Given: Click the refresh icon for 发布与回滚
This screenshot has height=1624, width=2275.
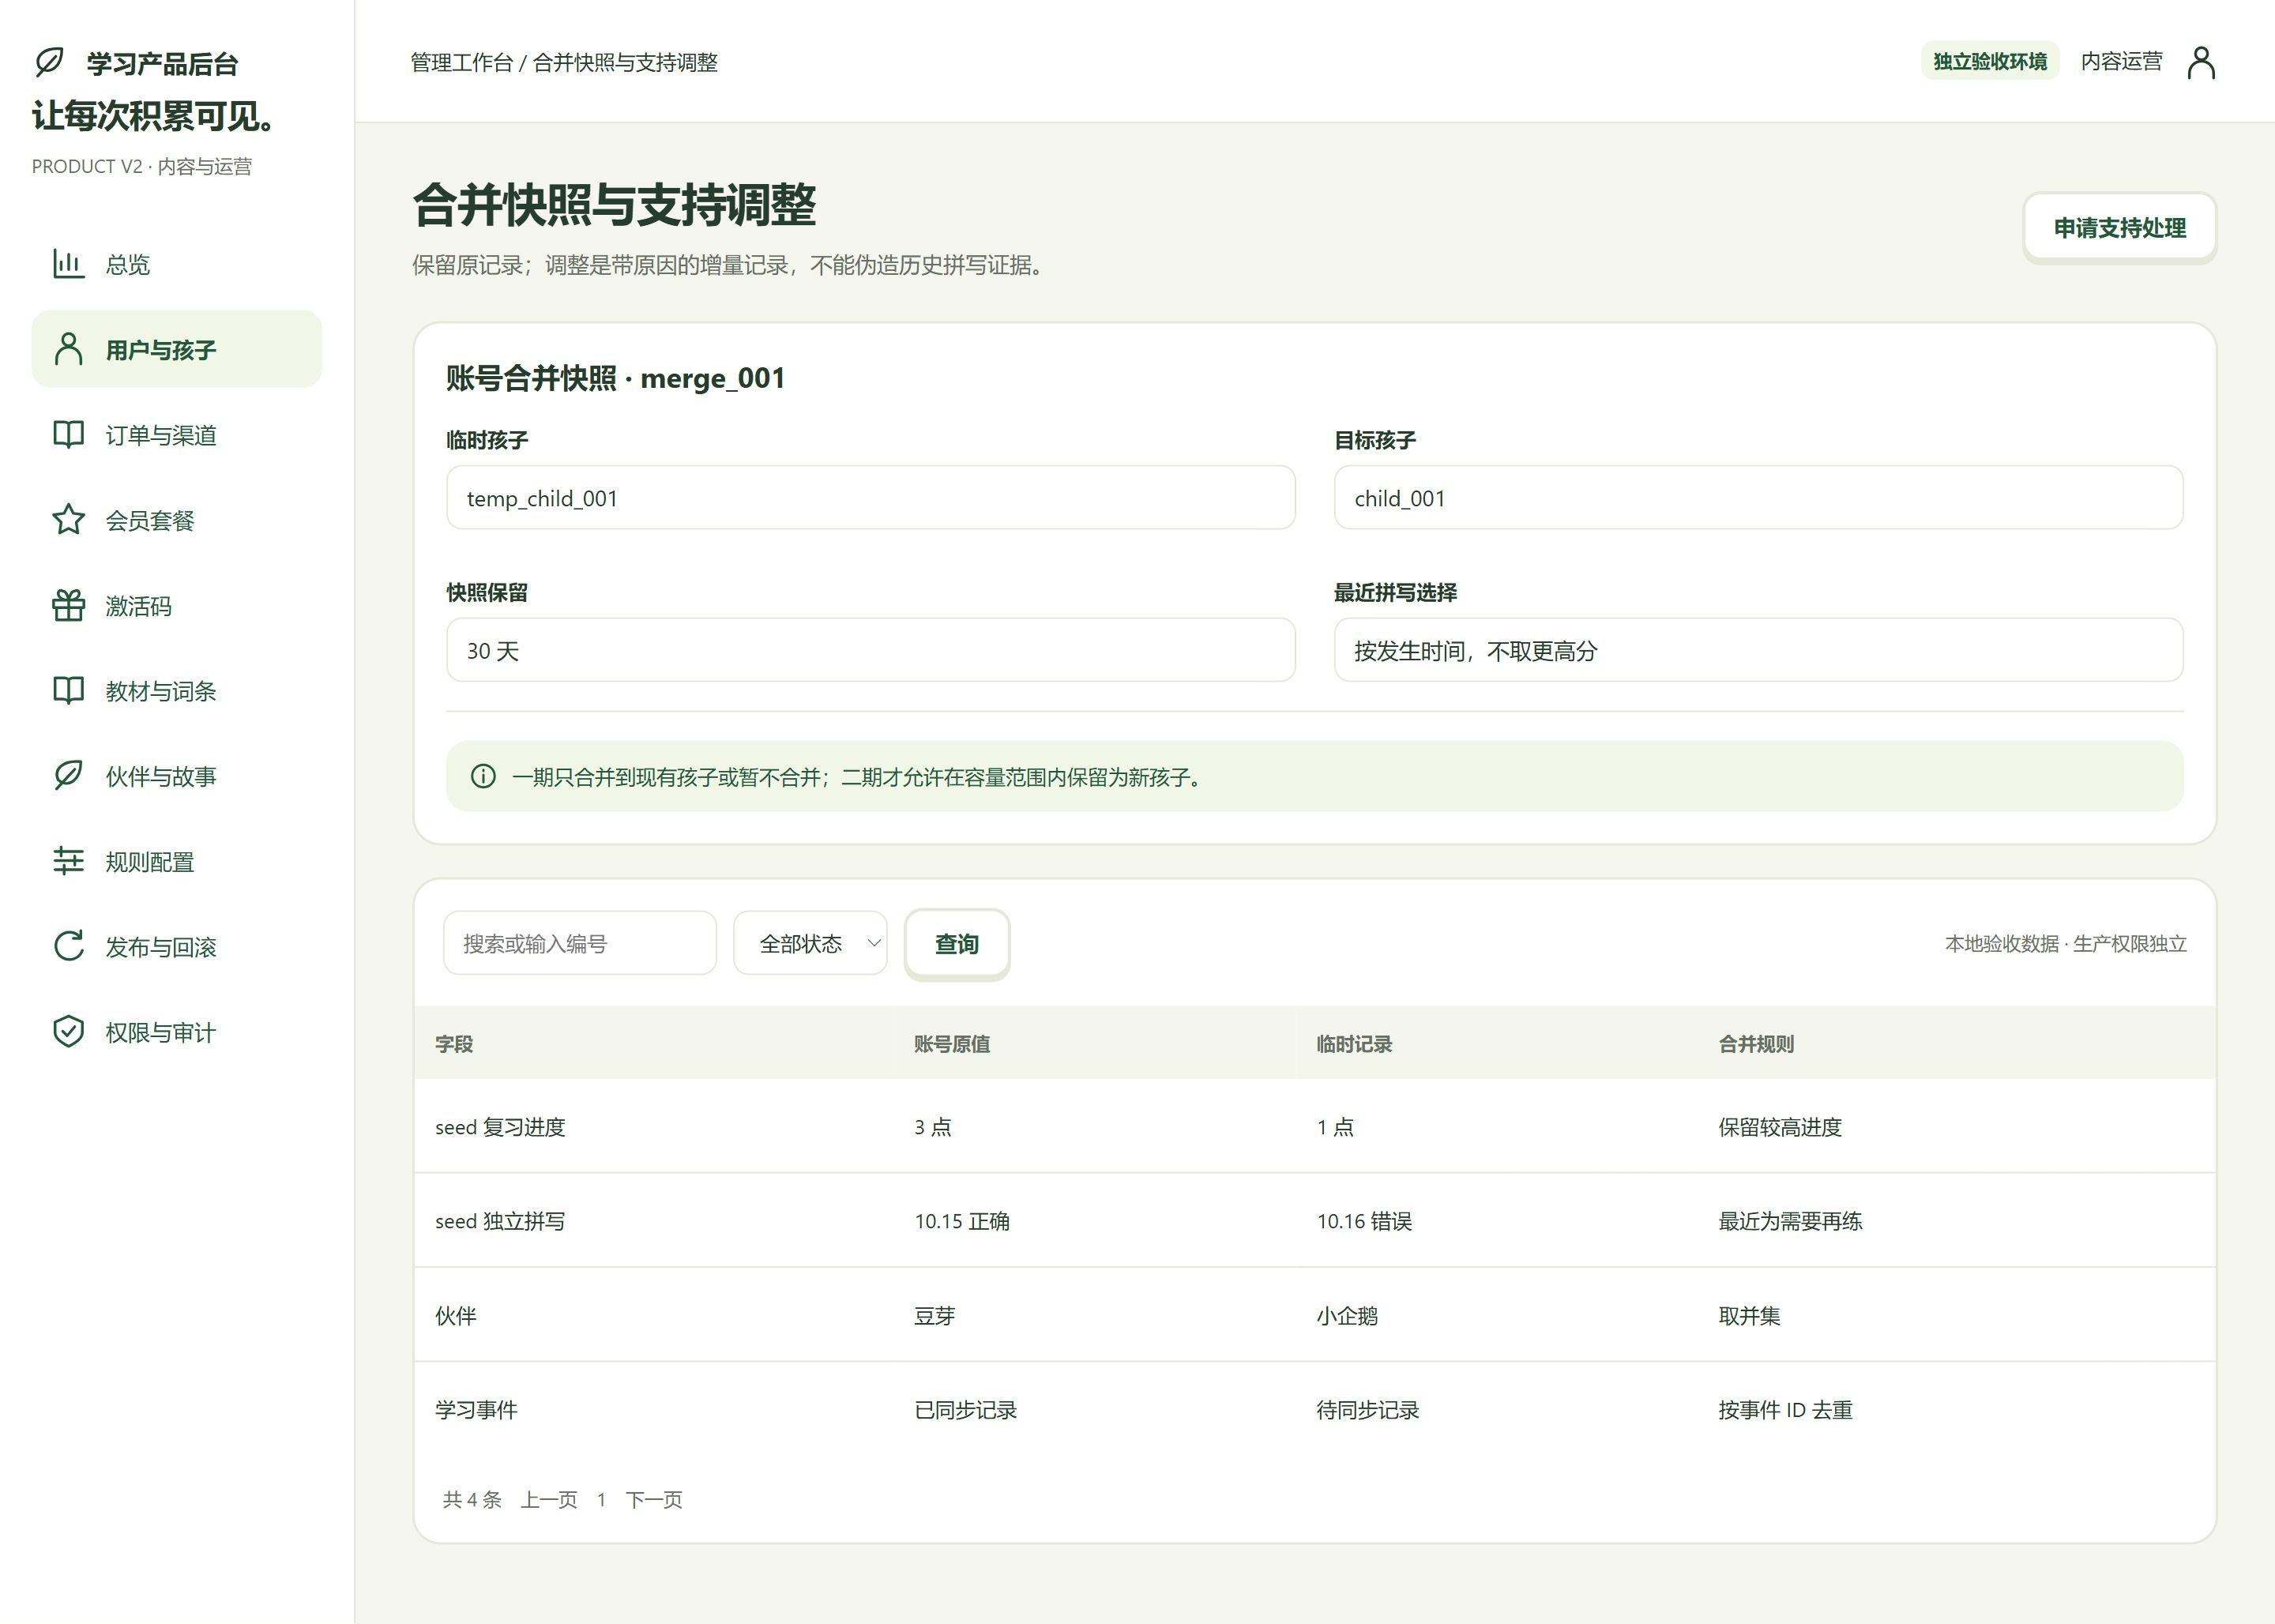Looking at the screenshot, I should click(x=68, y=946).
